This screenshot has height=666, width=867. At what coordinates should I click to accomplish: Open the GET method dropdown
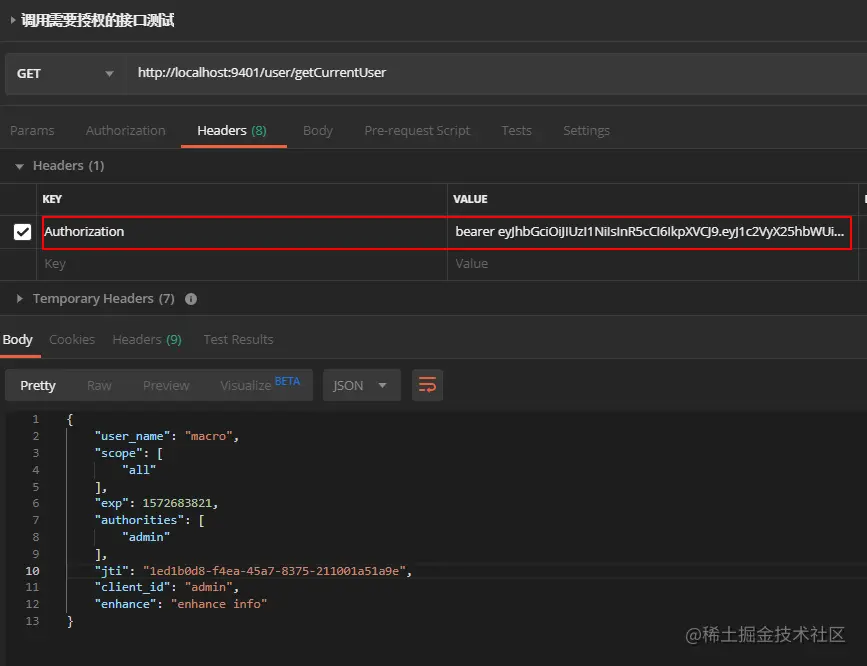pyautogui.click(x=65, y=74)
